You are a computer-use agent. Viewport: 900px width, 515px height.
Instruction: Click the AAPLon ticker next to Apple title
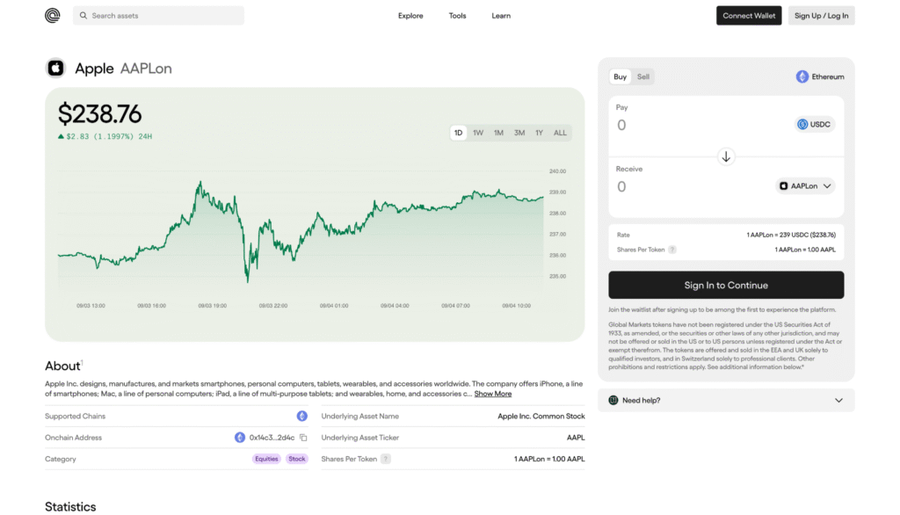pos(146,68)
